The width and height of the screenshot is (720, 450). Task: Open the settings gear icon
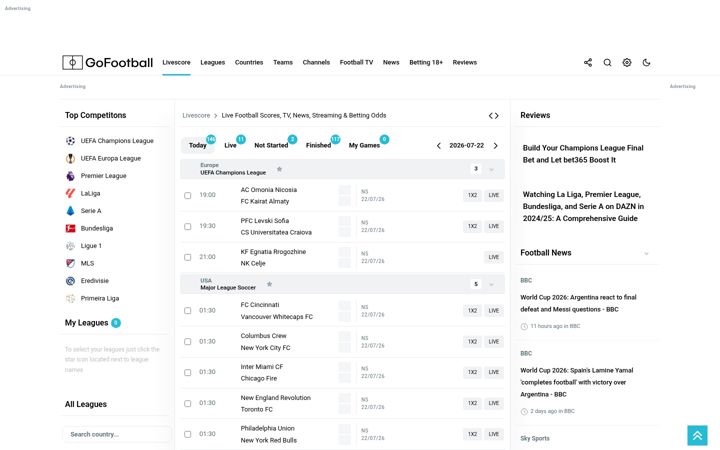(627, 62)
